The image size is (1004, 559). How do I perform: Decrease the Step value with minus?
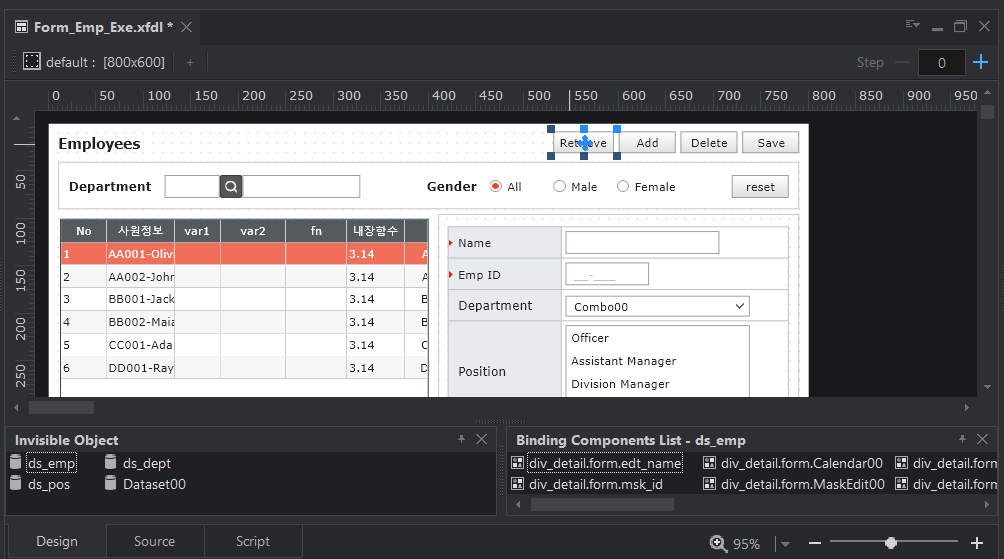[x=902, y=62]
